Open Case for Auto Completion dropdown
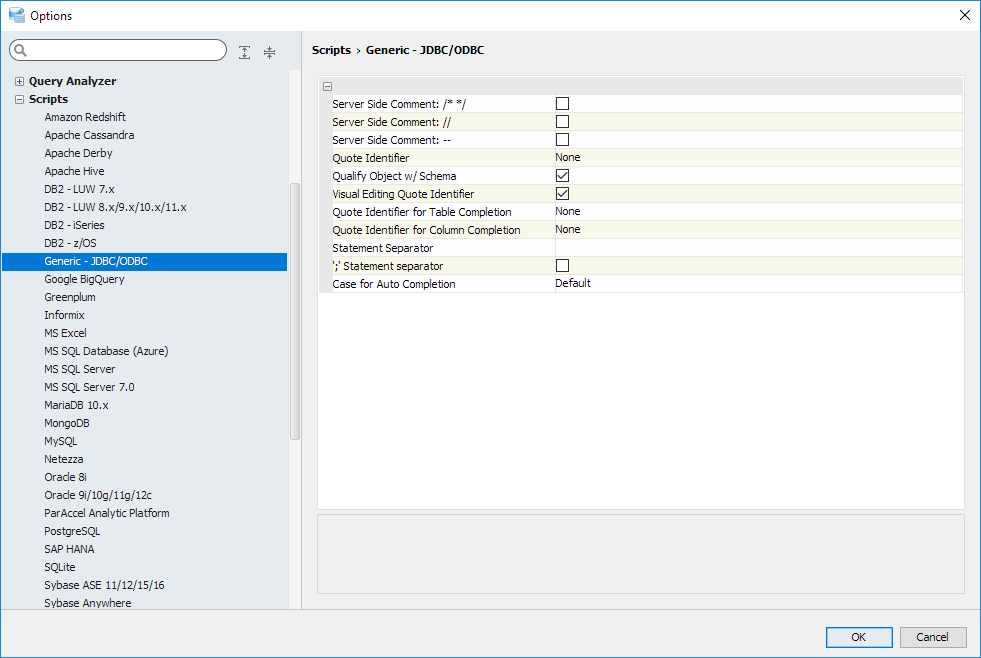 point(756,283)
